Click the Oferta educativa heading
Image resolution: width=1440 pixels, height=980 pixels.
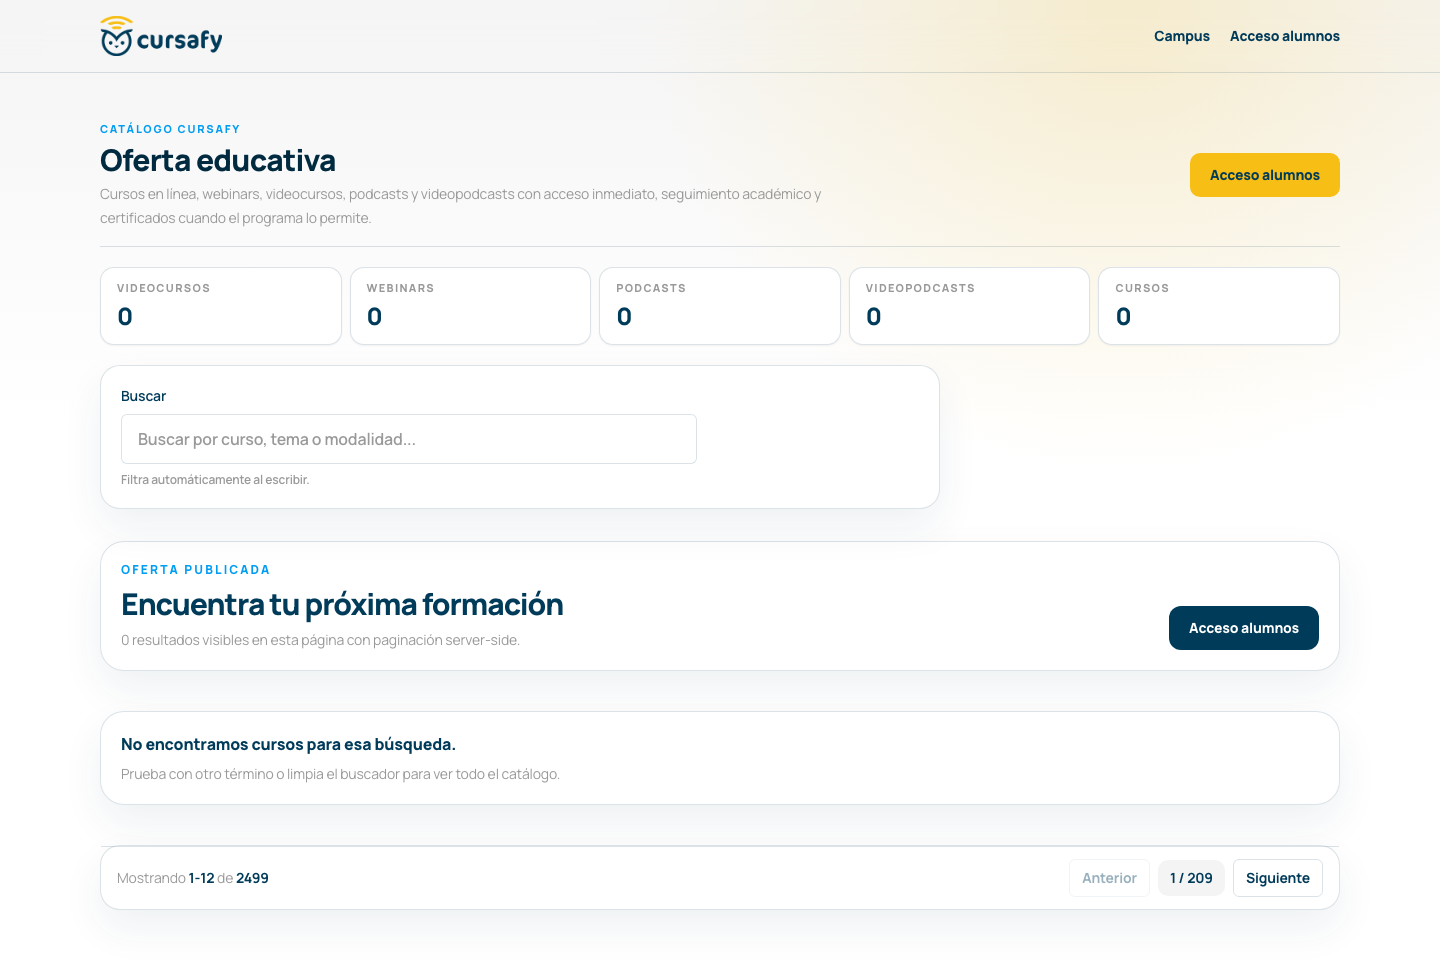coord(218,160)
